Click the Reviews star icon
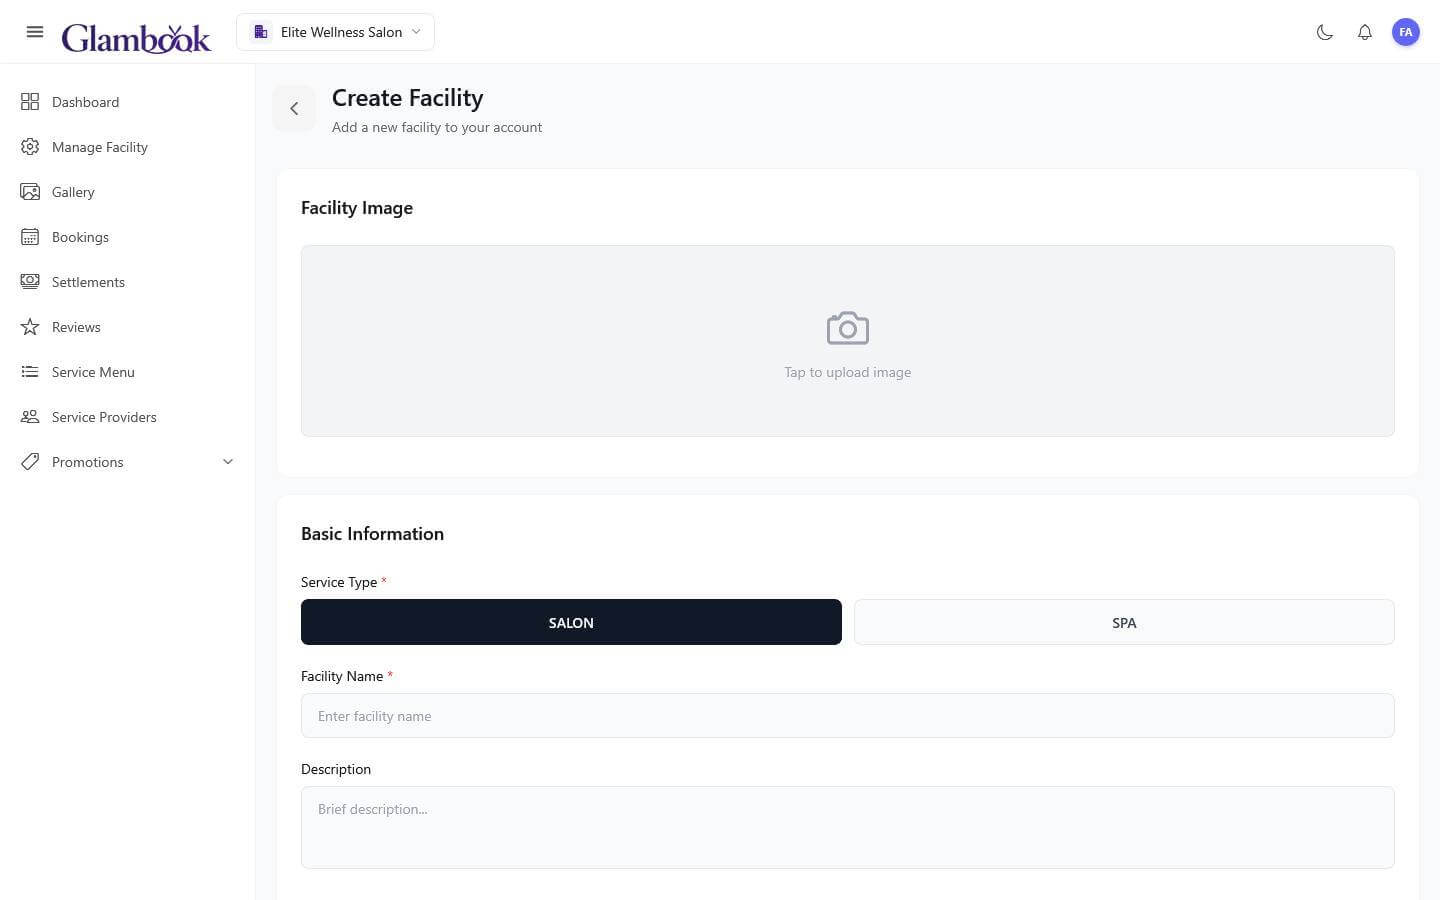This screenshot has height=900, width=1440. pos(30,327)
